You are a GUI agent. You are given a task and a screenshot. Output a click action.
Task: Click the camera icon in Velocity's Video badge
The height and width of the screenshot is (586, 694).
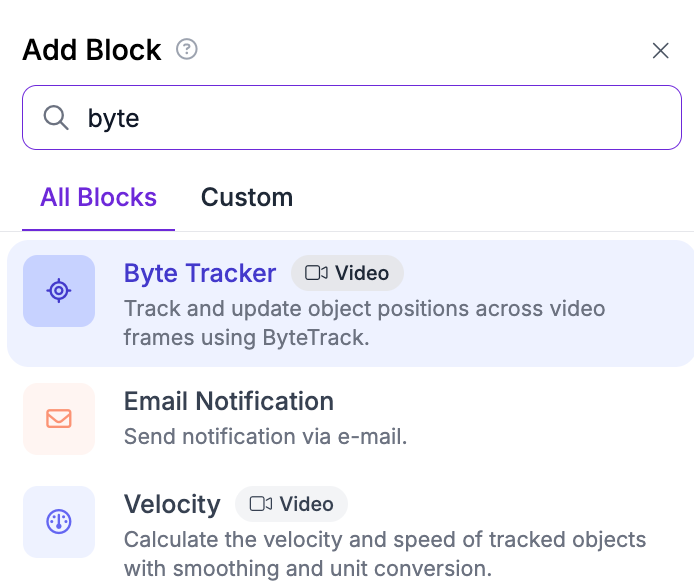click(x=261, y=504)
